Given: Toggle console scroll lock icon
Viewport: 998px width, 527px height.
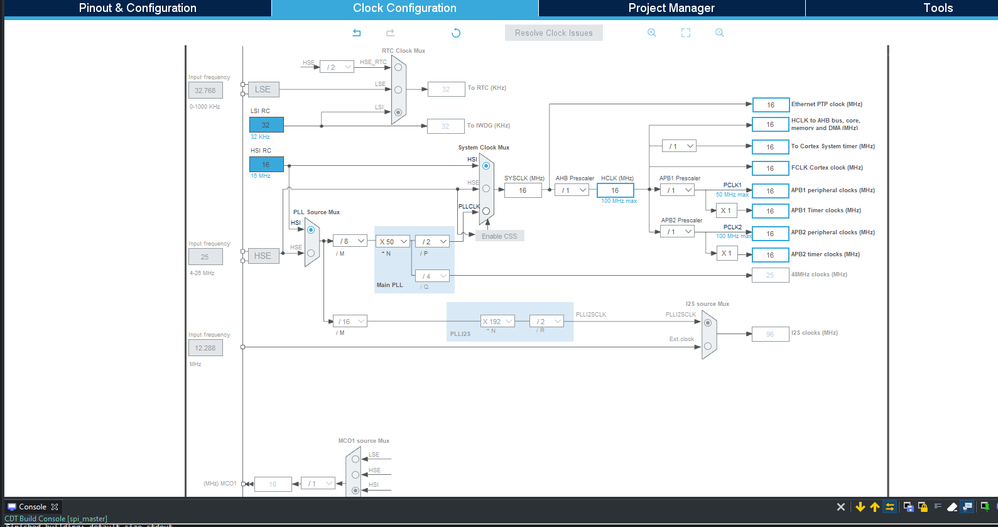Looking at the screenshot, I should (922, 507).
